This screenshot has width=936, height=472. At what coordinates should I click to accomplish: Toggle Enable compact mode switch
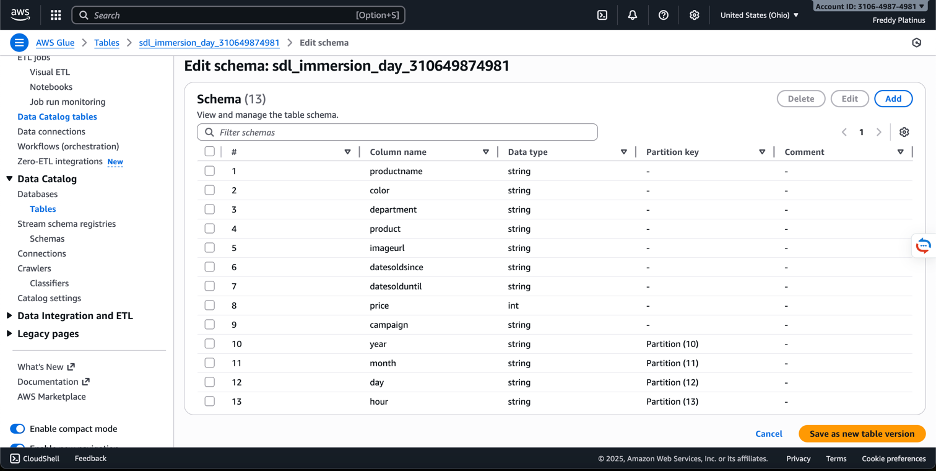18,429
